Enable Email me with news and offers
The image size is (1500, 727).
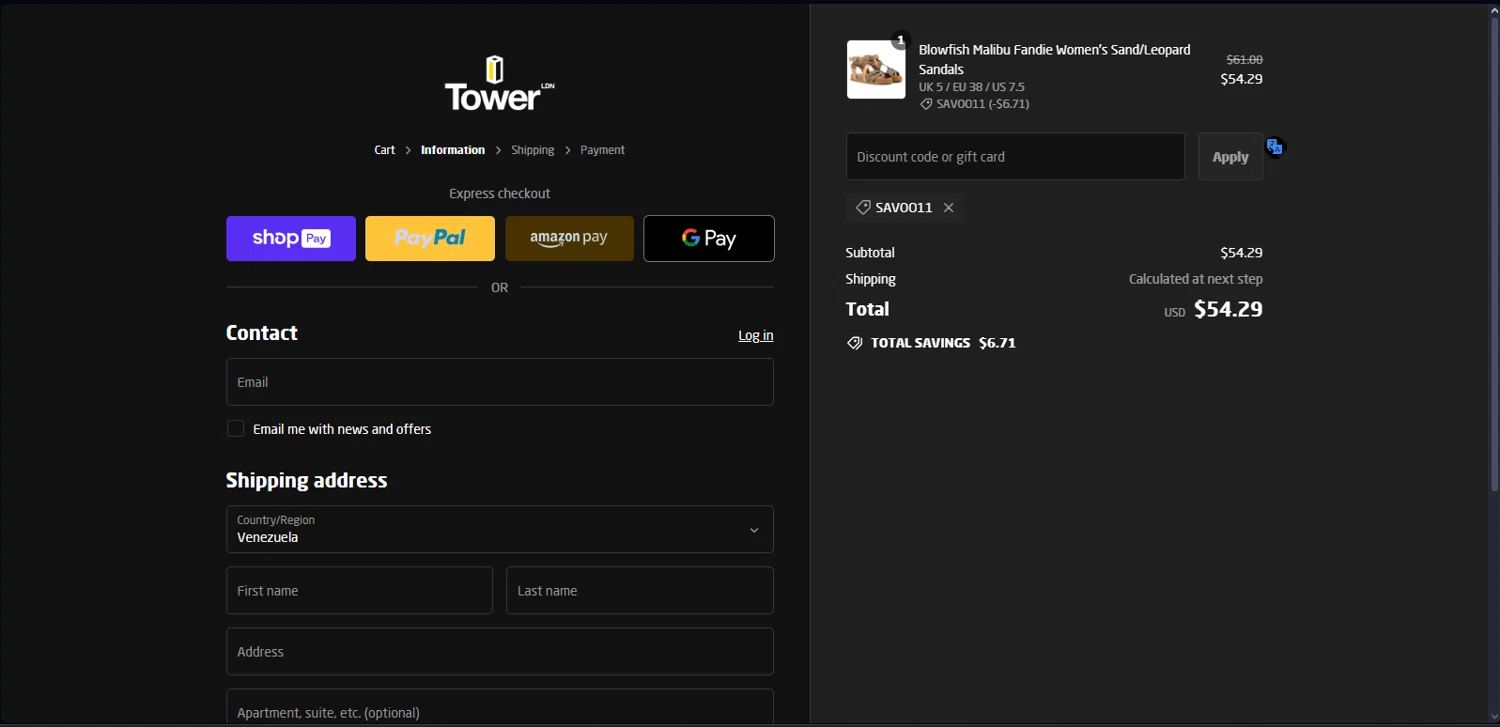[x=236, y=429]
